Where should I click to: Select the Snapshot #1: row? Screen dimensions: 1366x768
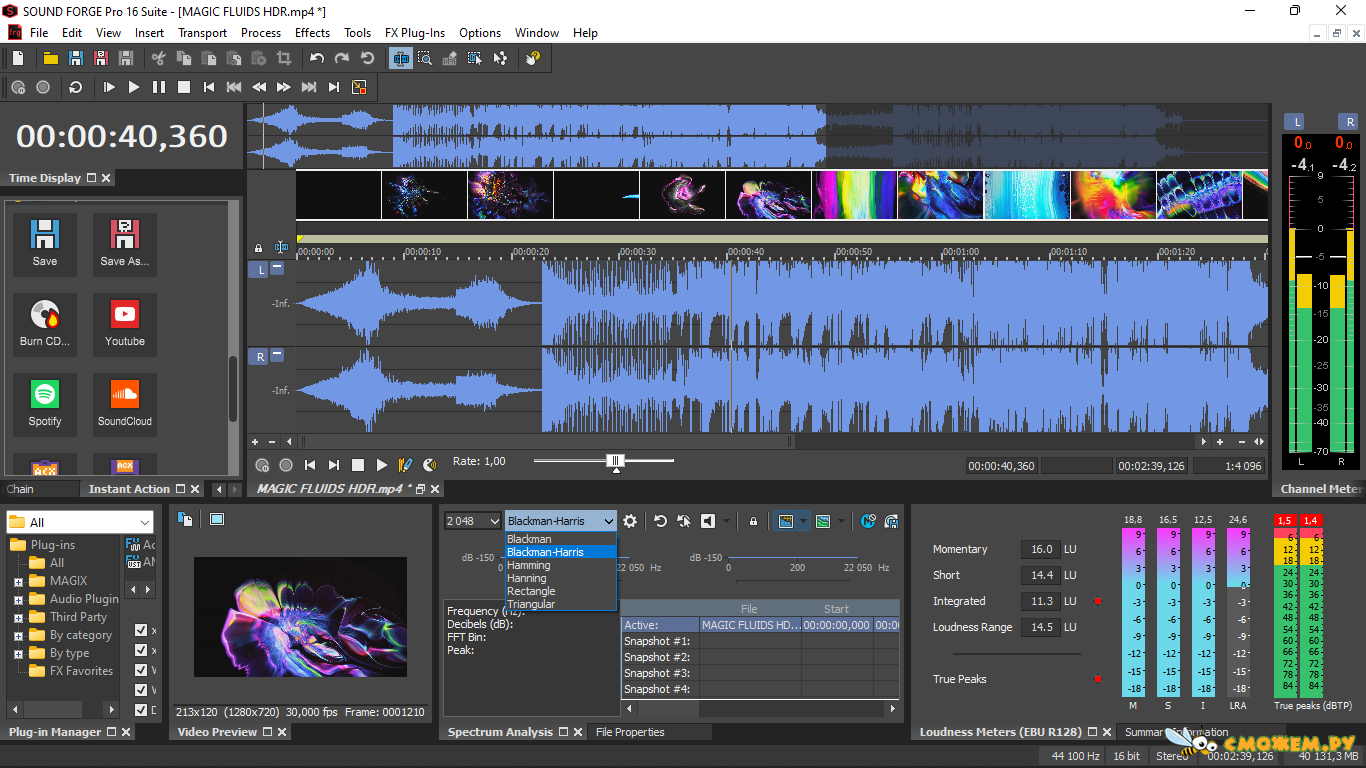pos(760,641)
